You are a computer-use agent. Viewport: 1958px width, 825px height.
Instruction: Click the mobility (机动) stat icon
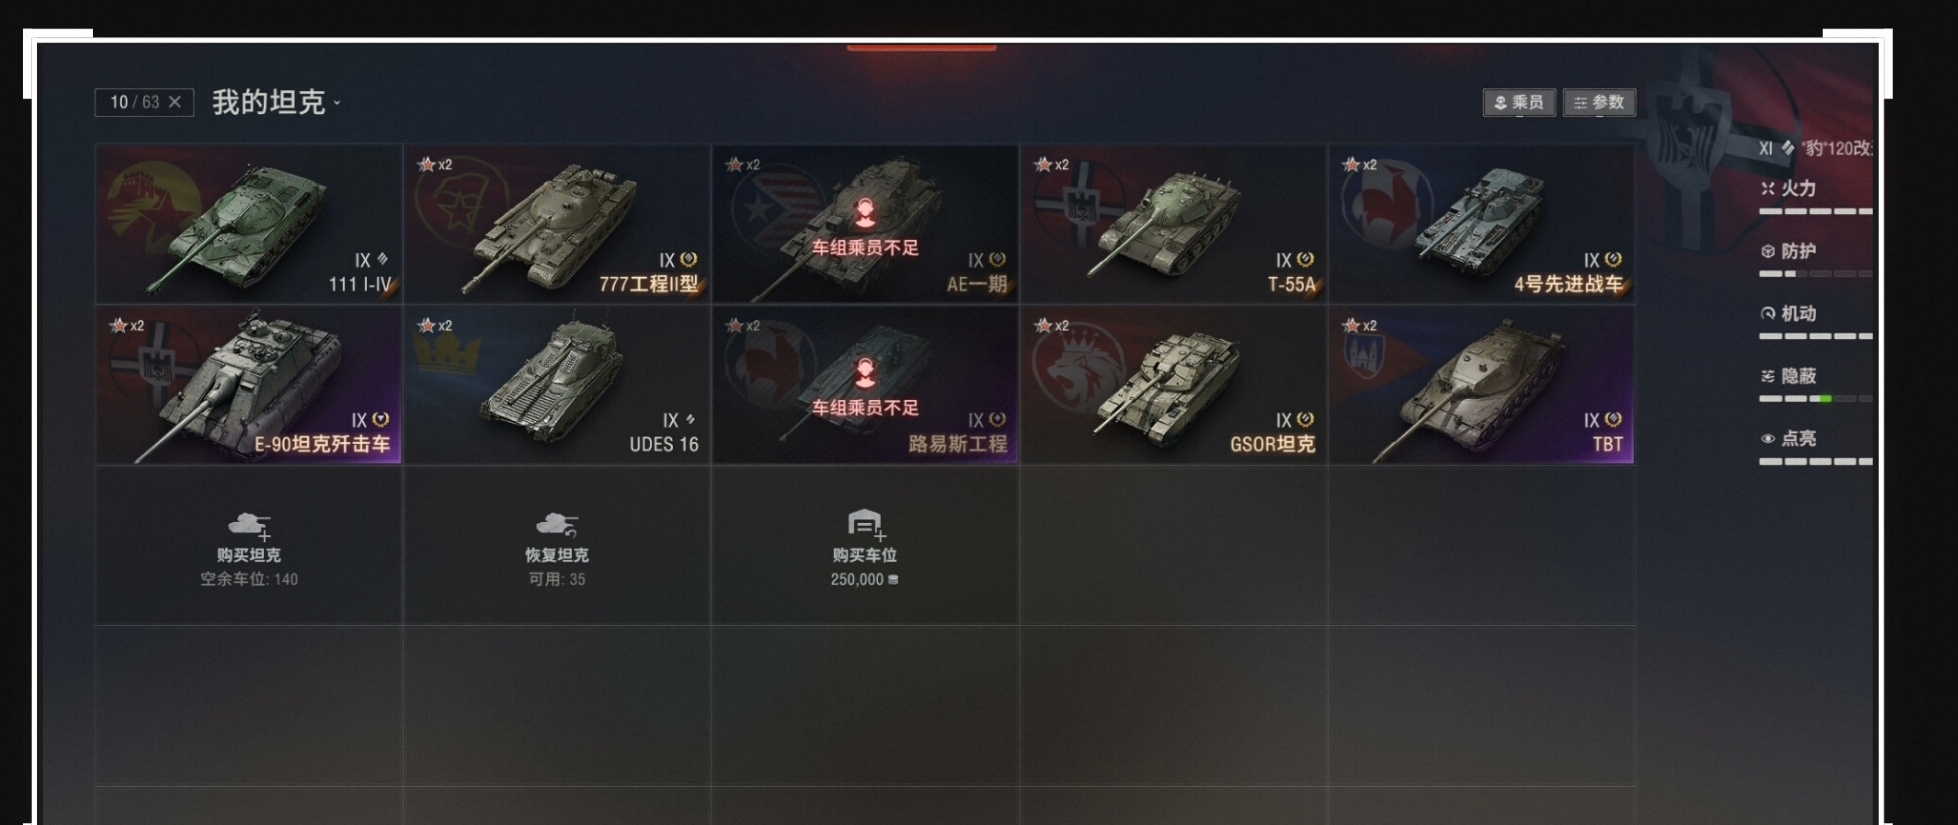click(x=1768, y=313)
